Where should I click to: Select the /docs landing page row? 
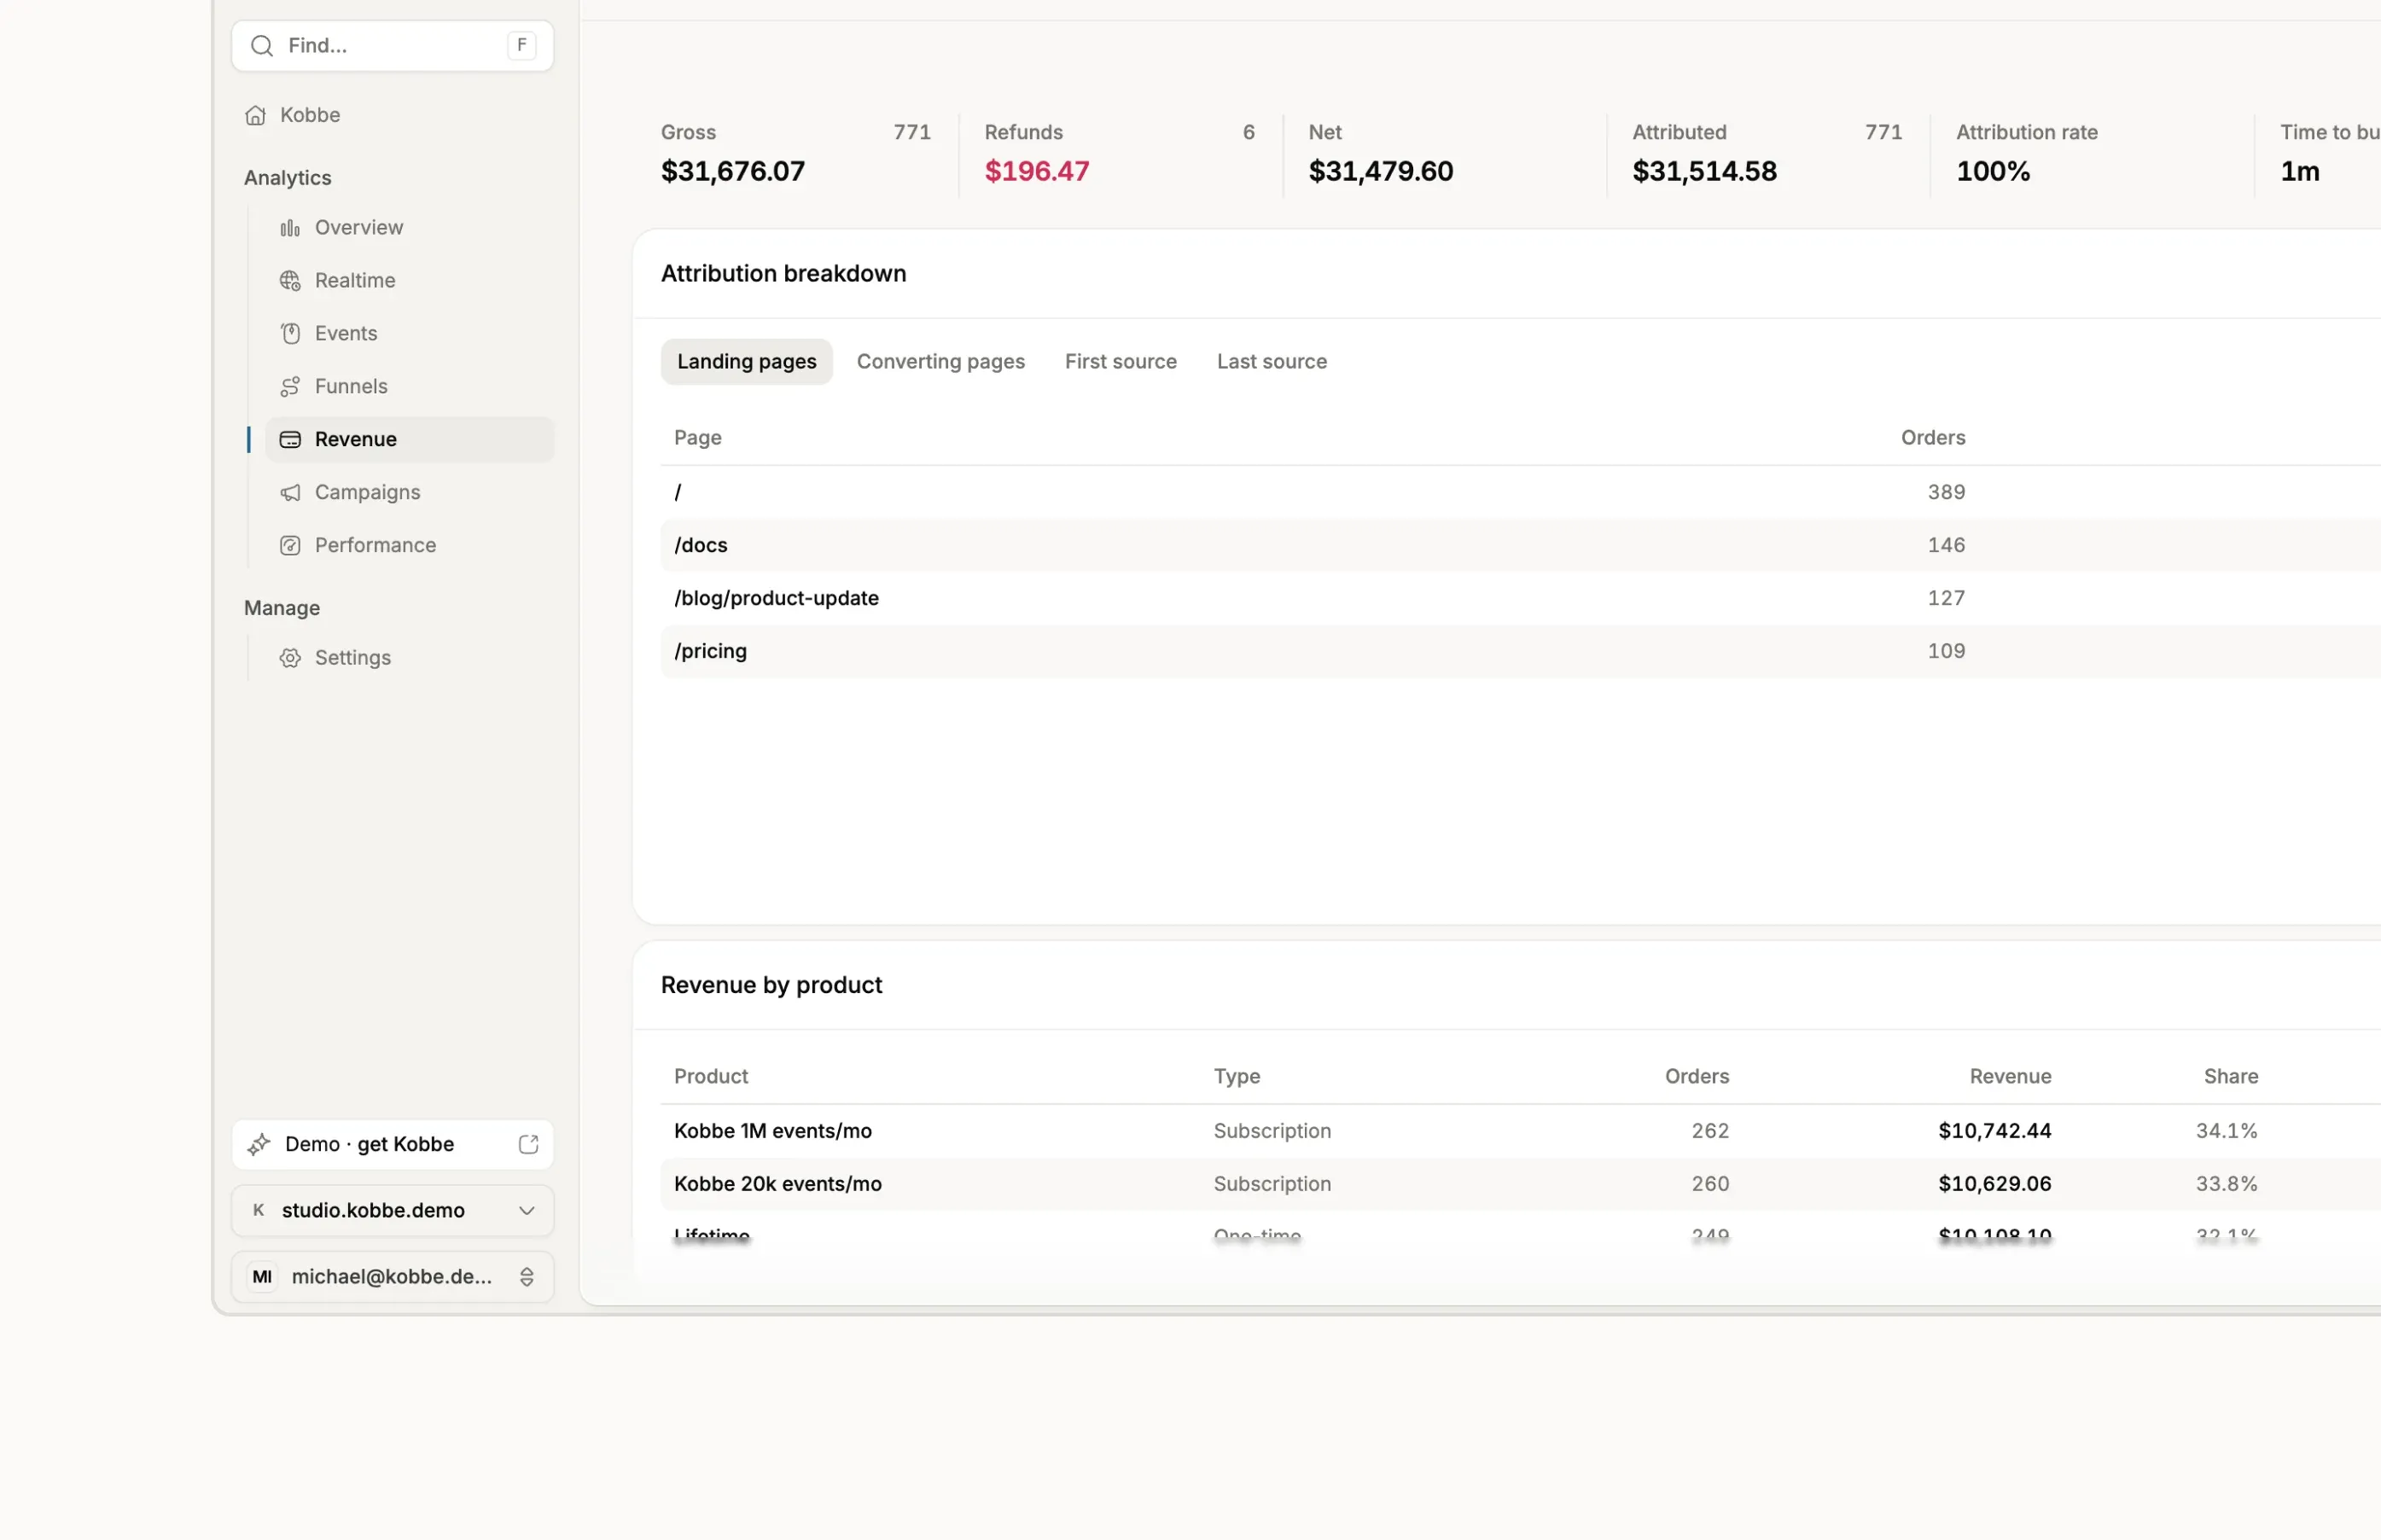[1520, 546]
